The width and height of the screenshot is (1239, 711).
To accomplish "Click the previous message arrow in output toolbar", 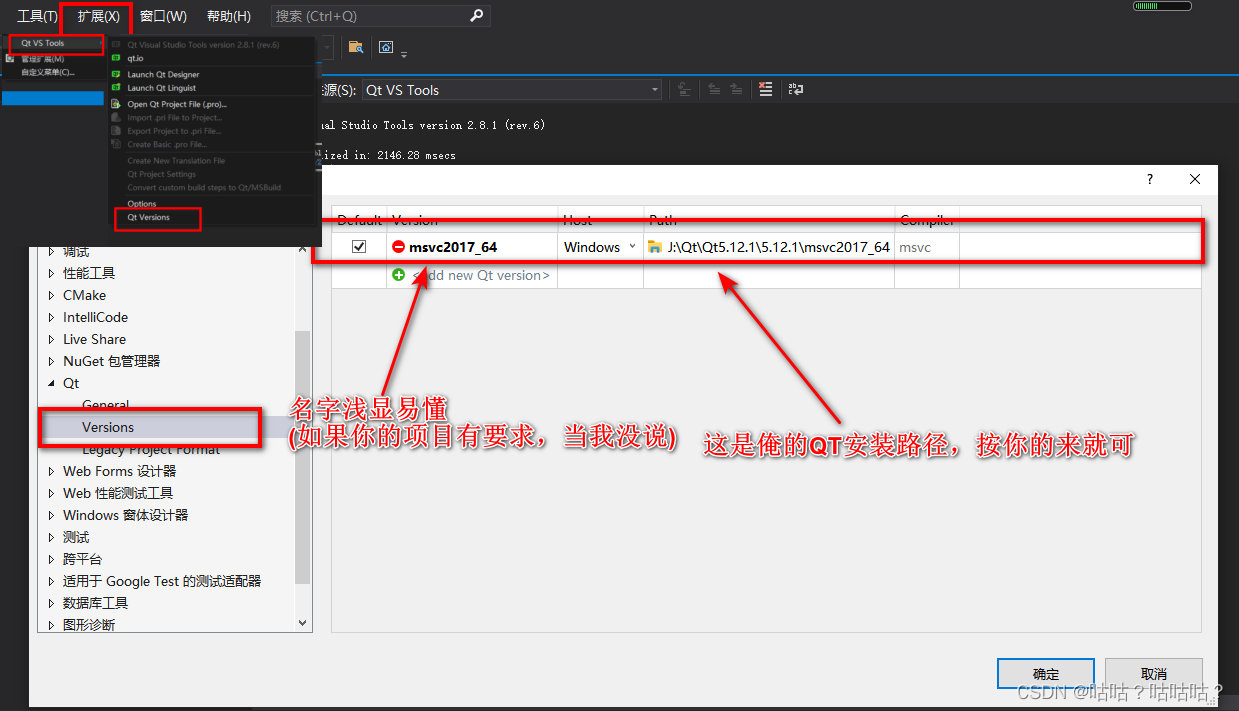I will [714, 89].
